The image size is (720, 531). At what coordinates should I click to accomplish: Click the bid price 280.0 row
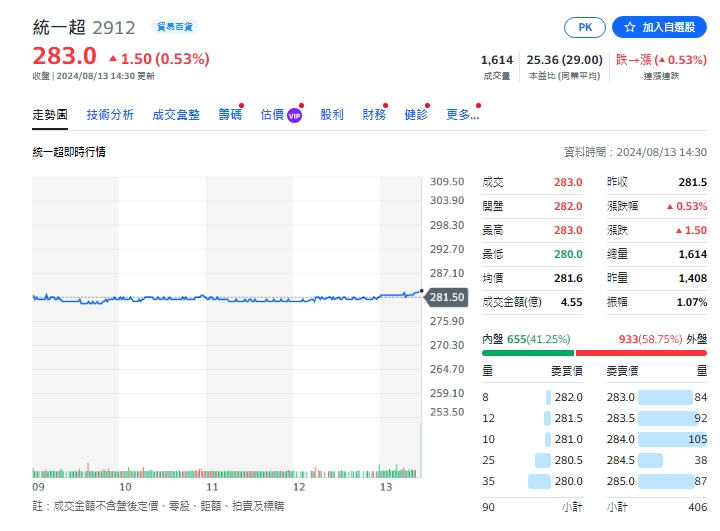coord(532,481)
